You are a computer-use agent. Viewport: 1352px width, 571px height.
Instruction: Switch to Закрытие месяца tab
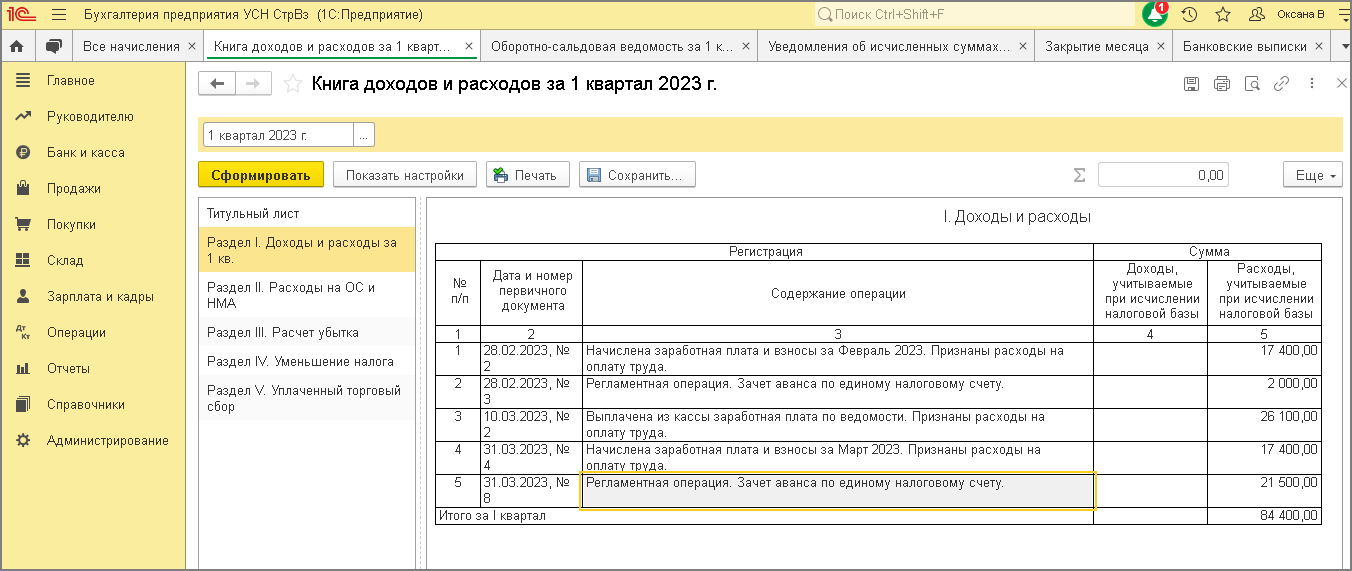[1097, 46]
